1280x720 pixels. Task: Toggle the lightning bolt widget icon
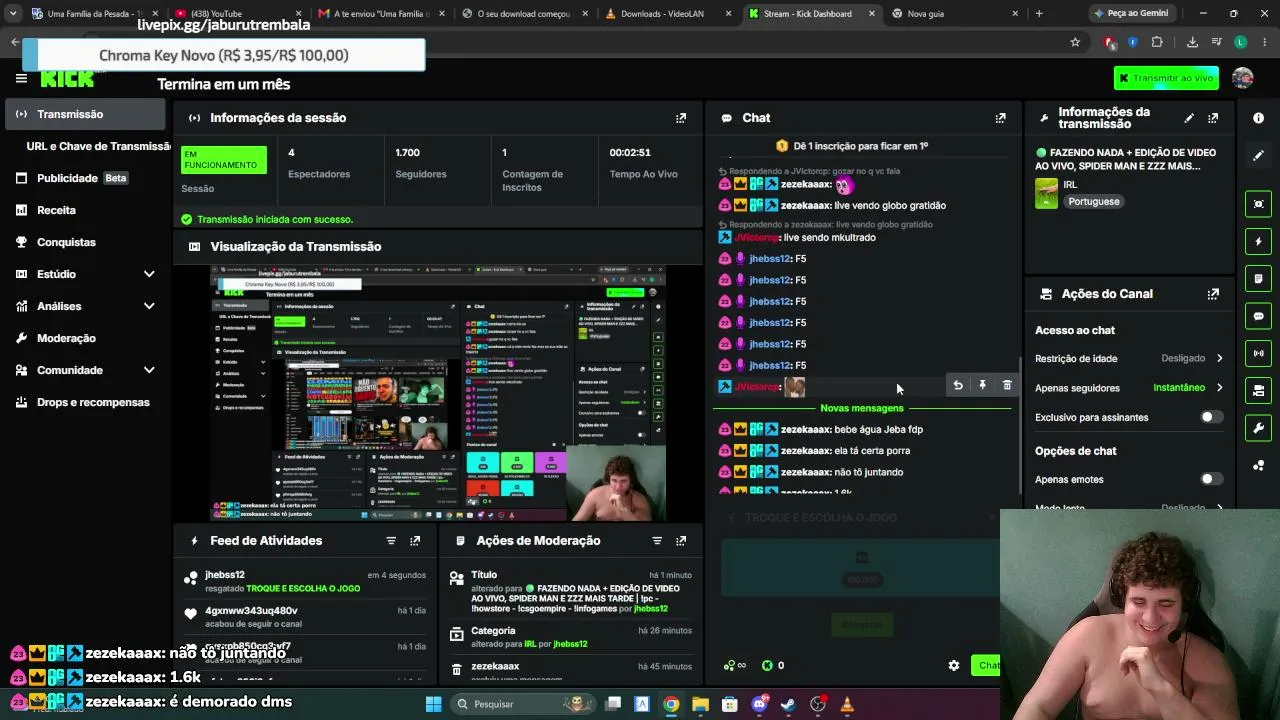1258,241
